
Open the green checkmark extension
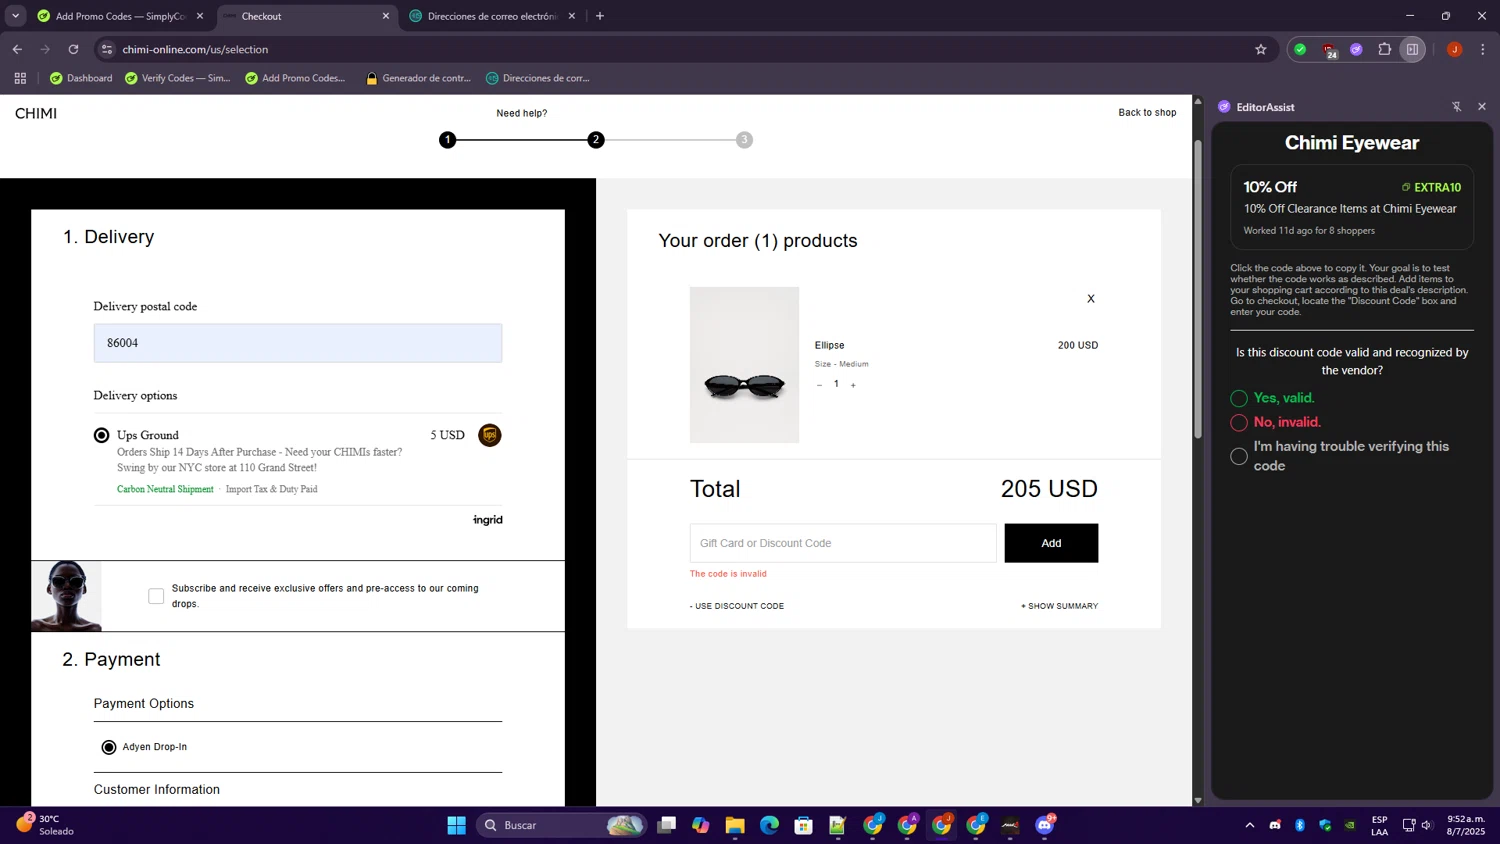click(x=1300, y=49)
